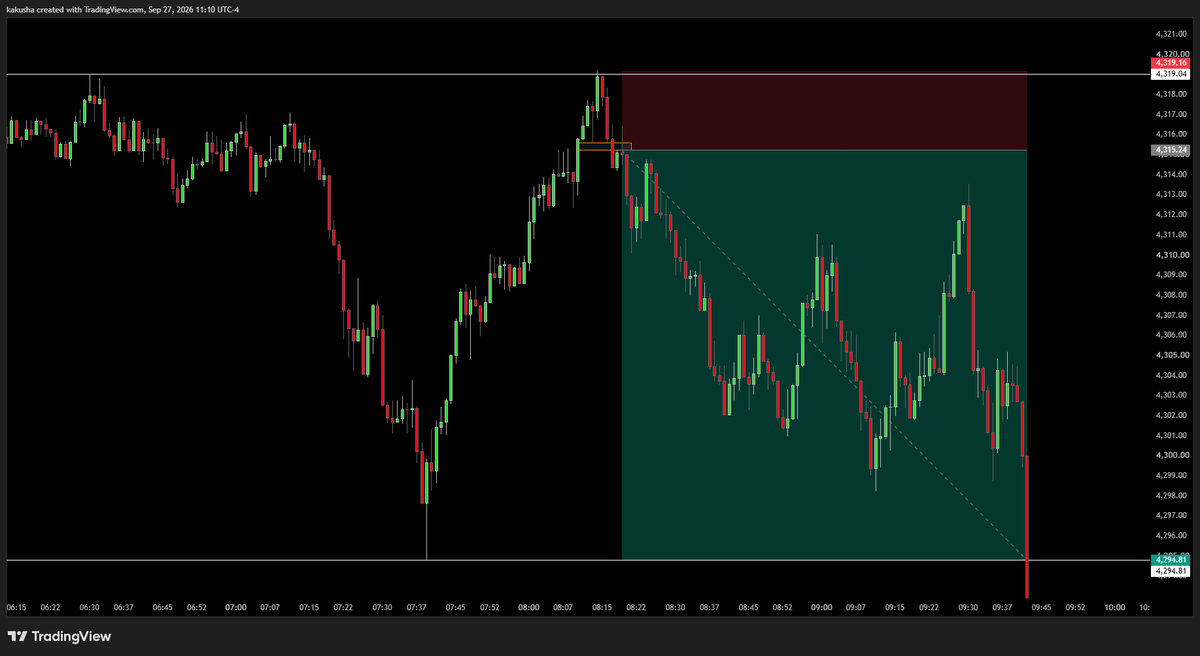The width and height of the screenshot is (1200, 656).
Task: Select the red stop-loss price tag 4,319.16
Action: 1170,62
